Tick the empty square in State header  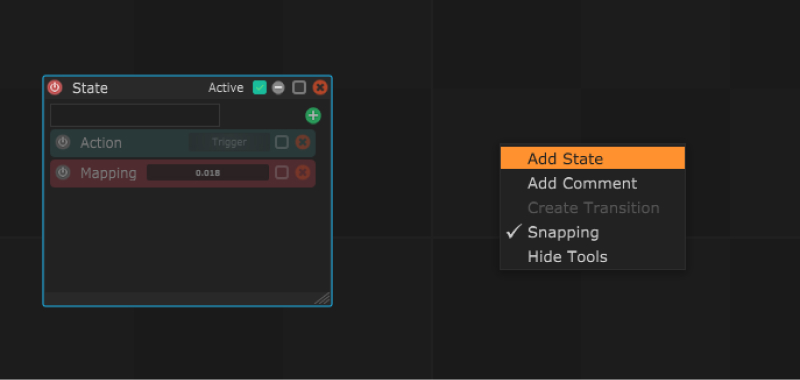[x=299, y=88]
